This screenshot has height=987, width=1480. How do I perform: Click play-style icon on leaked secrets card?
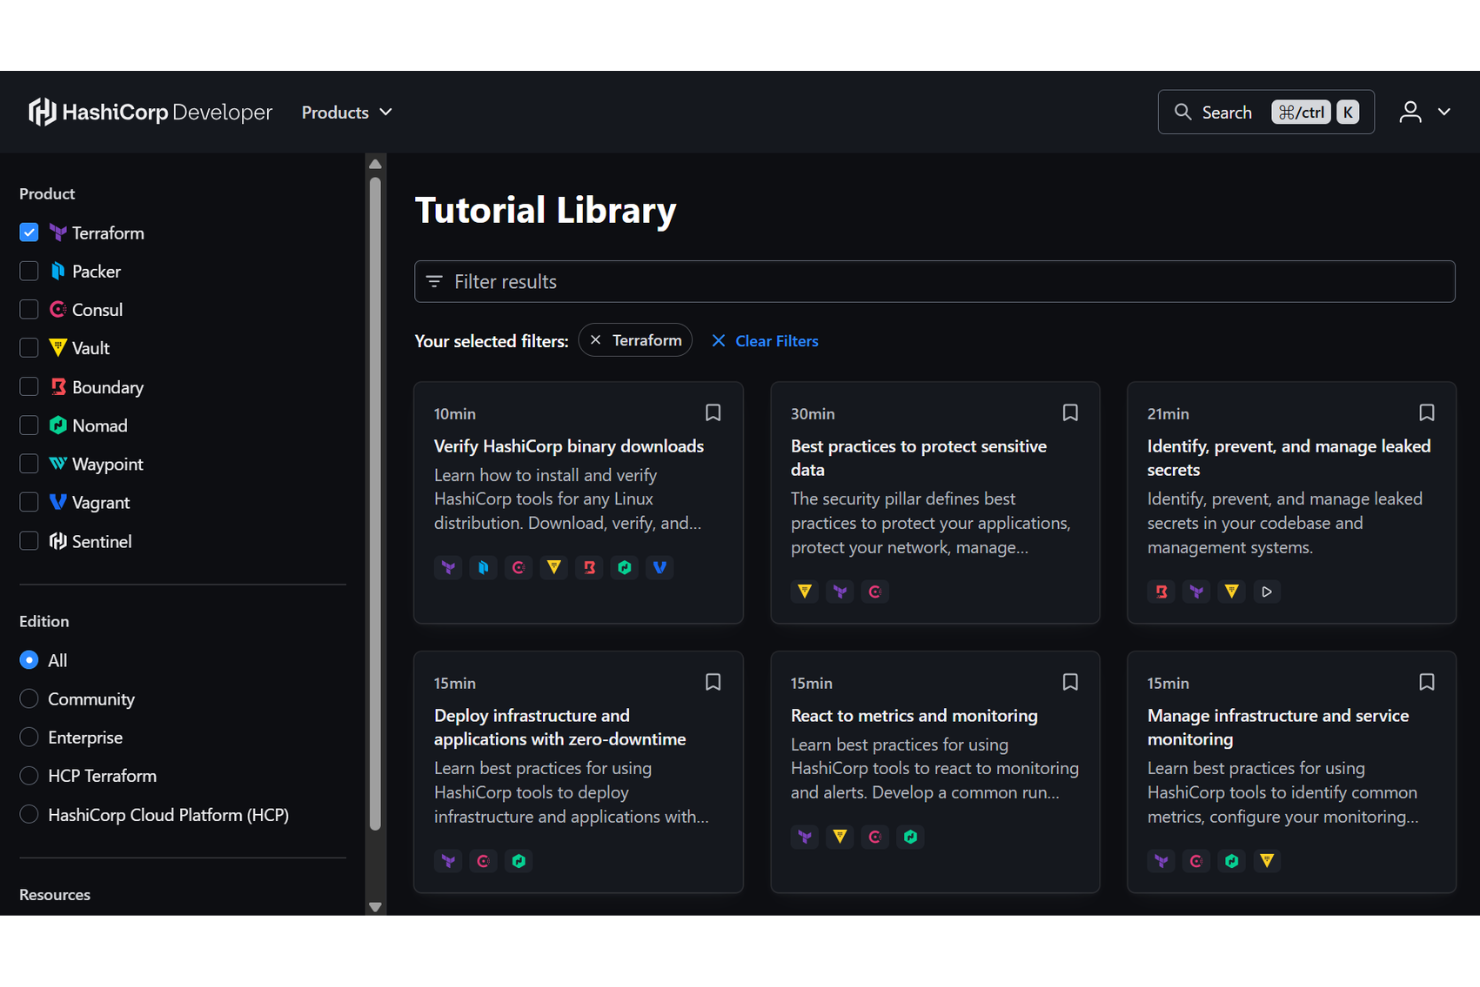(1267, 591)
